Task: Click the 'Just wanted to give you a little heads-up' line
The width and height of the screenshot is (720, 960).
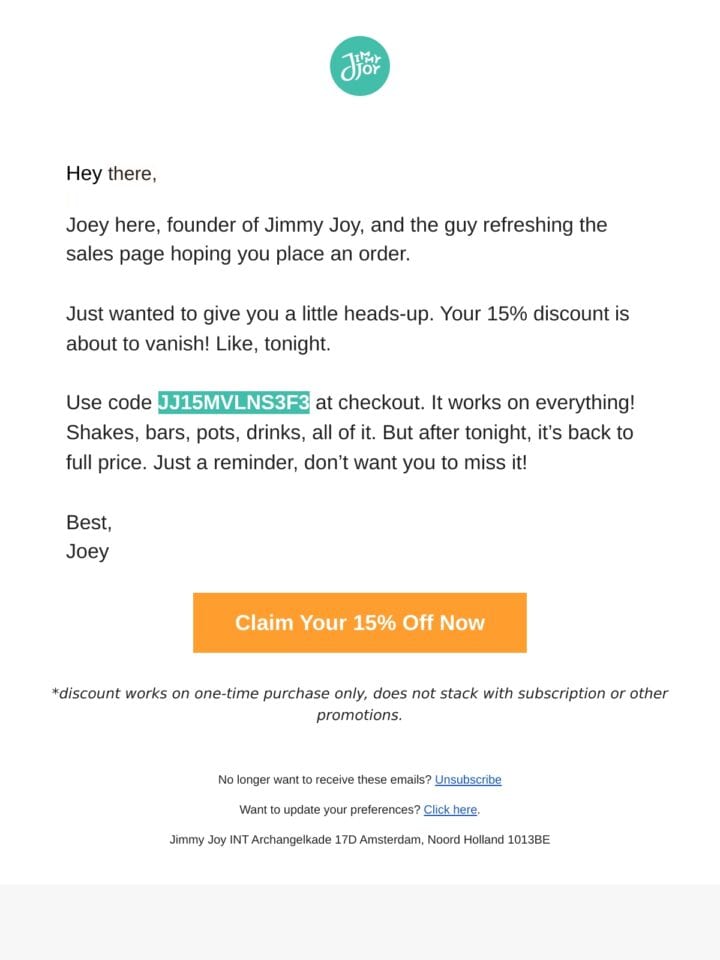Action: click(348, 313)
